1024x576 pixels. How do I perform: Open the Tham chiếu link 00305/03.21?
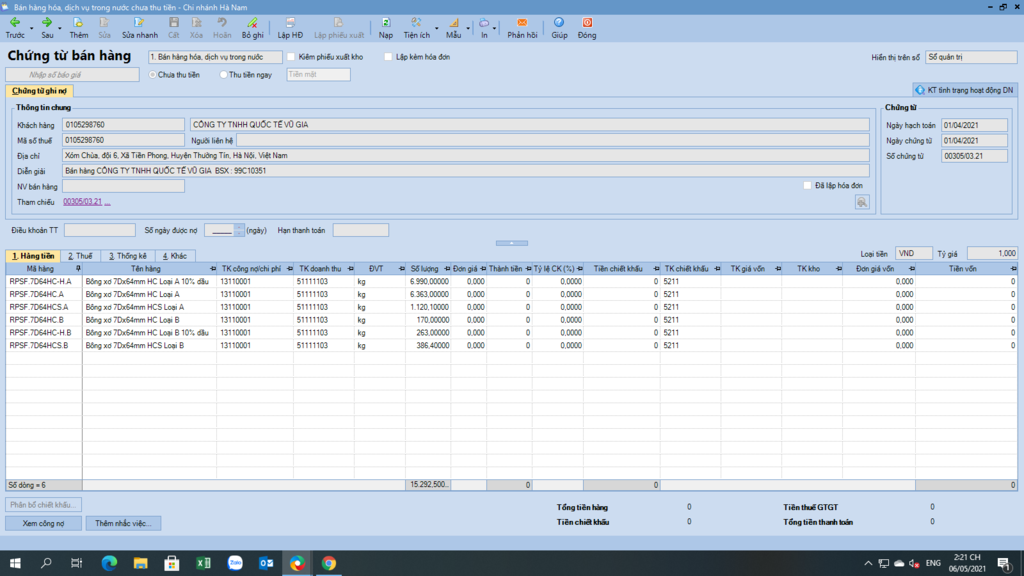tap(82, 202)
